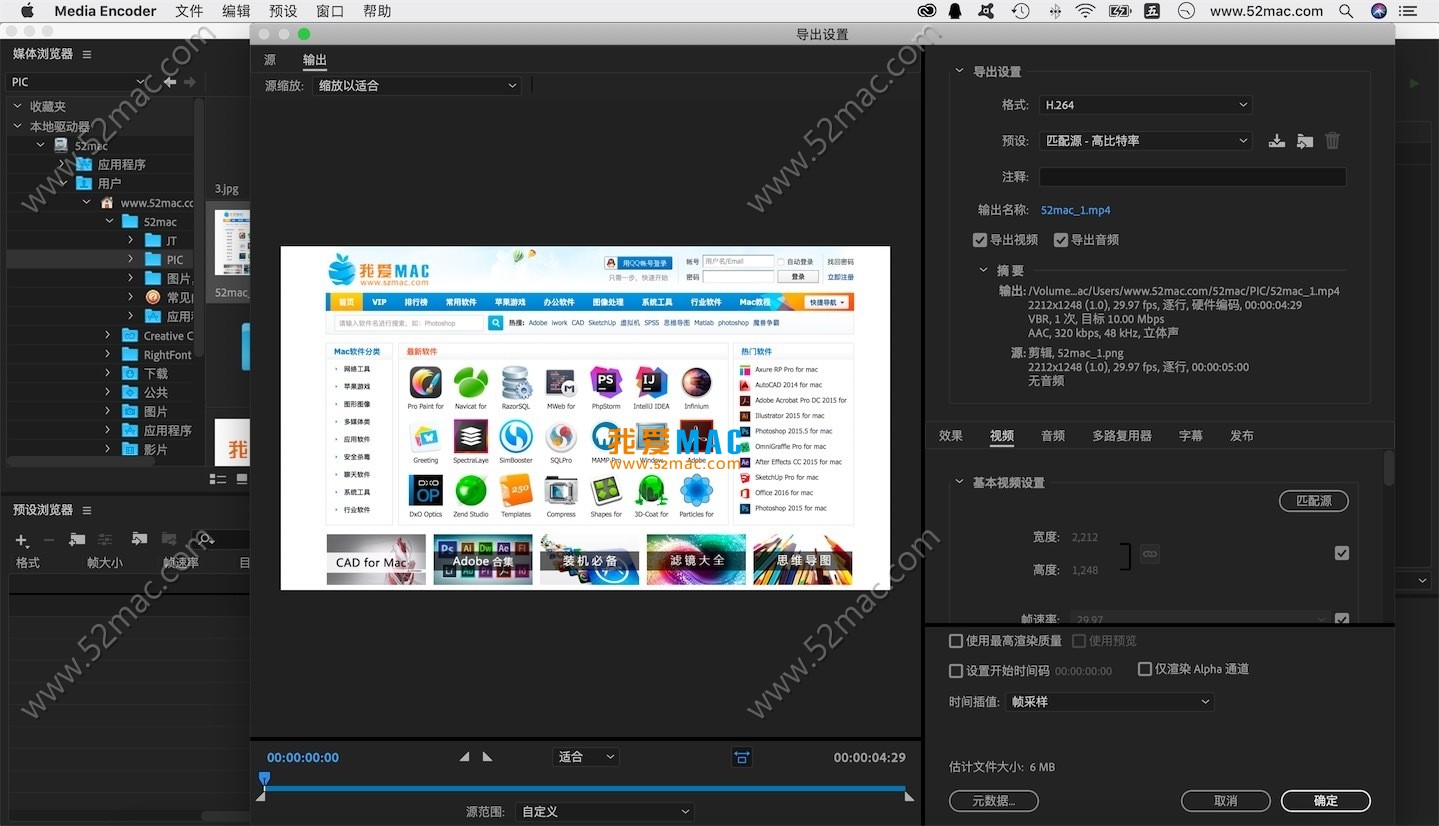Enable 设置开始时间码 checkbox
Viewport: 1439px width, 826px height.
[956, 670]
